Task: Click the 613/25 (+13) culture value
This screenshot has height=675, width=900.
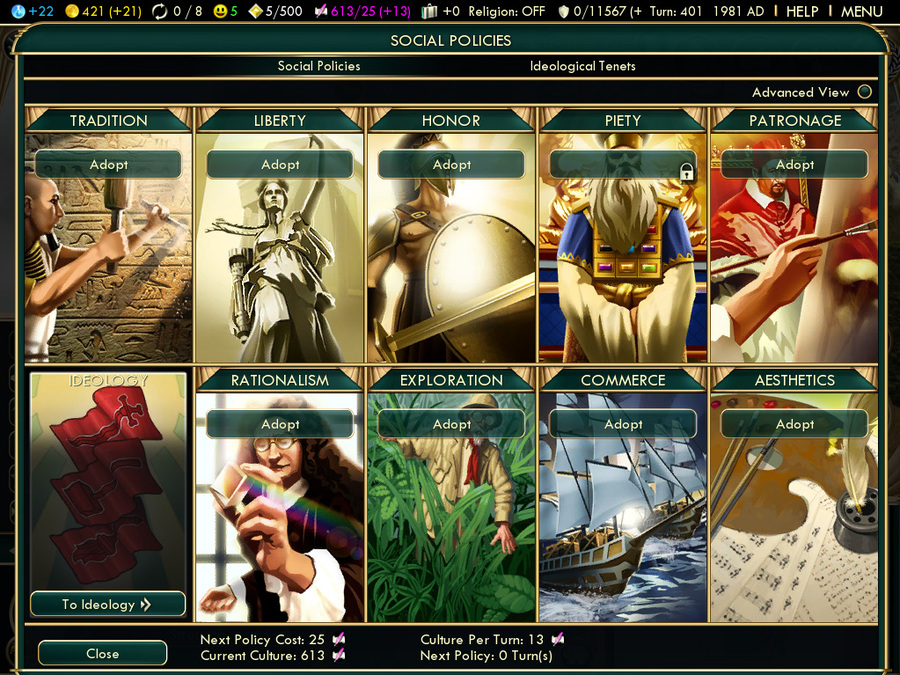Action: click(371, 11)
